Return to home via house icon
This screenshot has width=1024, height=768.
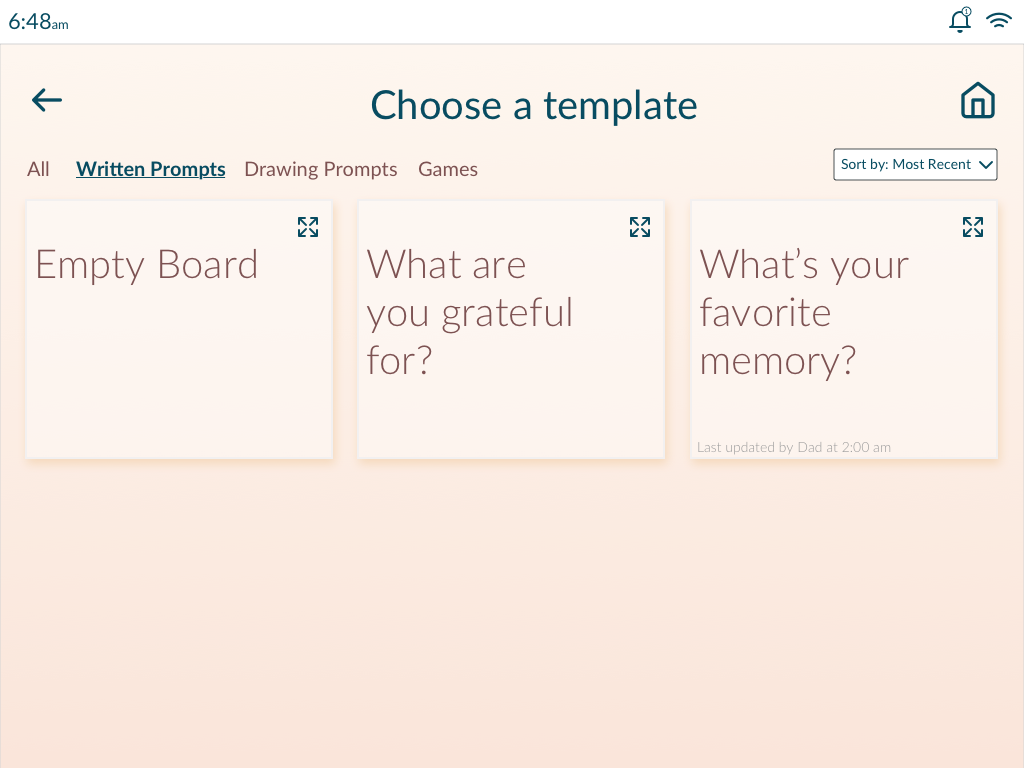pyautogui.click(x=978, y=101)
